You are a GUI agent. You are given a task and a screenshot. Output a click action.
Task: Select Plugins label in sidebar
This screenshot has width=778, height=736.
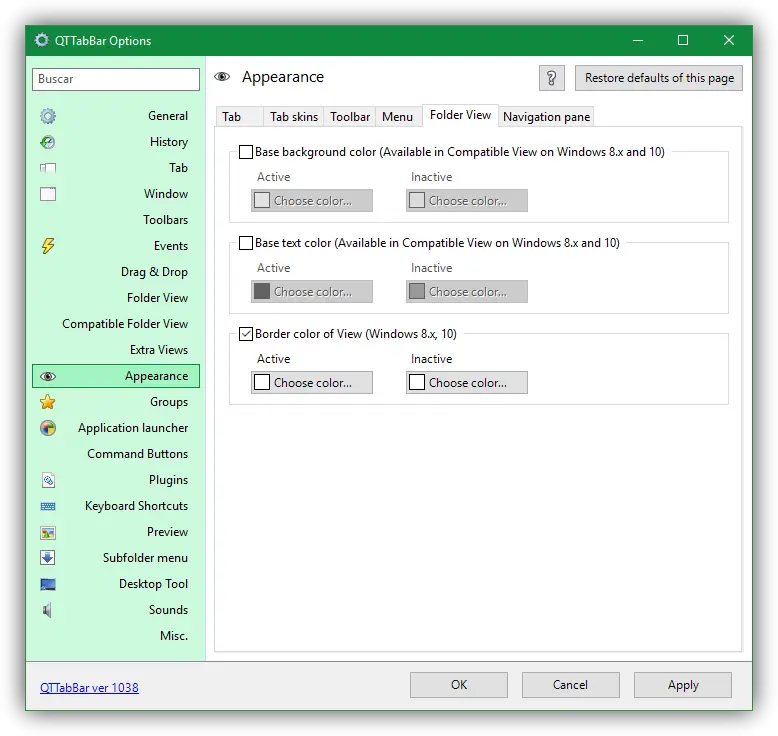tap(168, 480)
